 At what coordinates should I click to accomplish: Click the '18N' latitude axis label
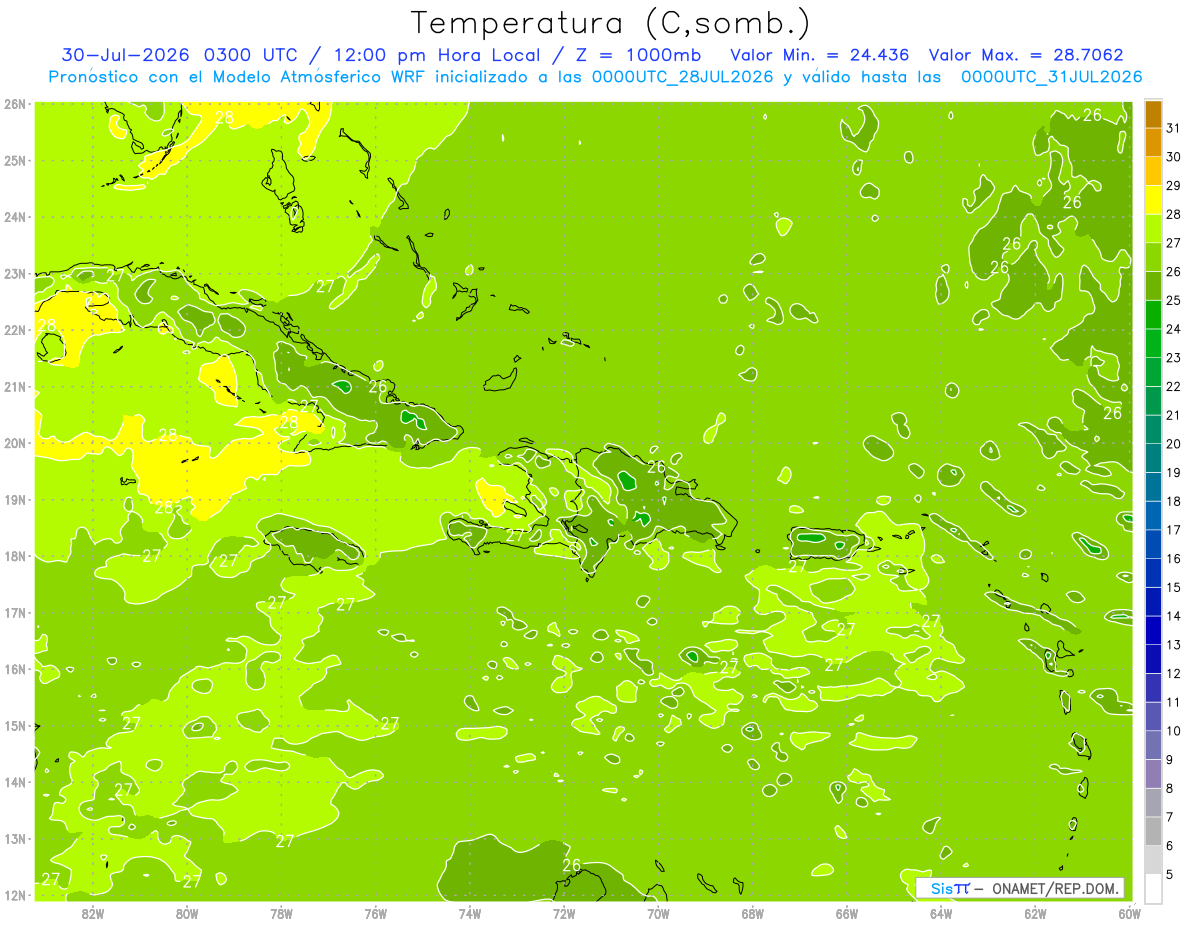tap(14, 556)
